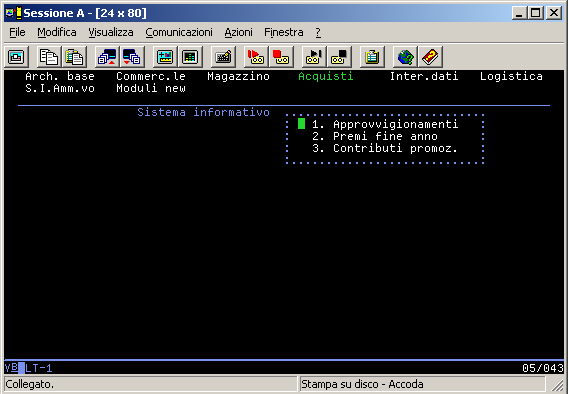Click the start macro recording icon
The height and width of the screenshot is (394, 568).
coord(256,57)
